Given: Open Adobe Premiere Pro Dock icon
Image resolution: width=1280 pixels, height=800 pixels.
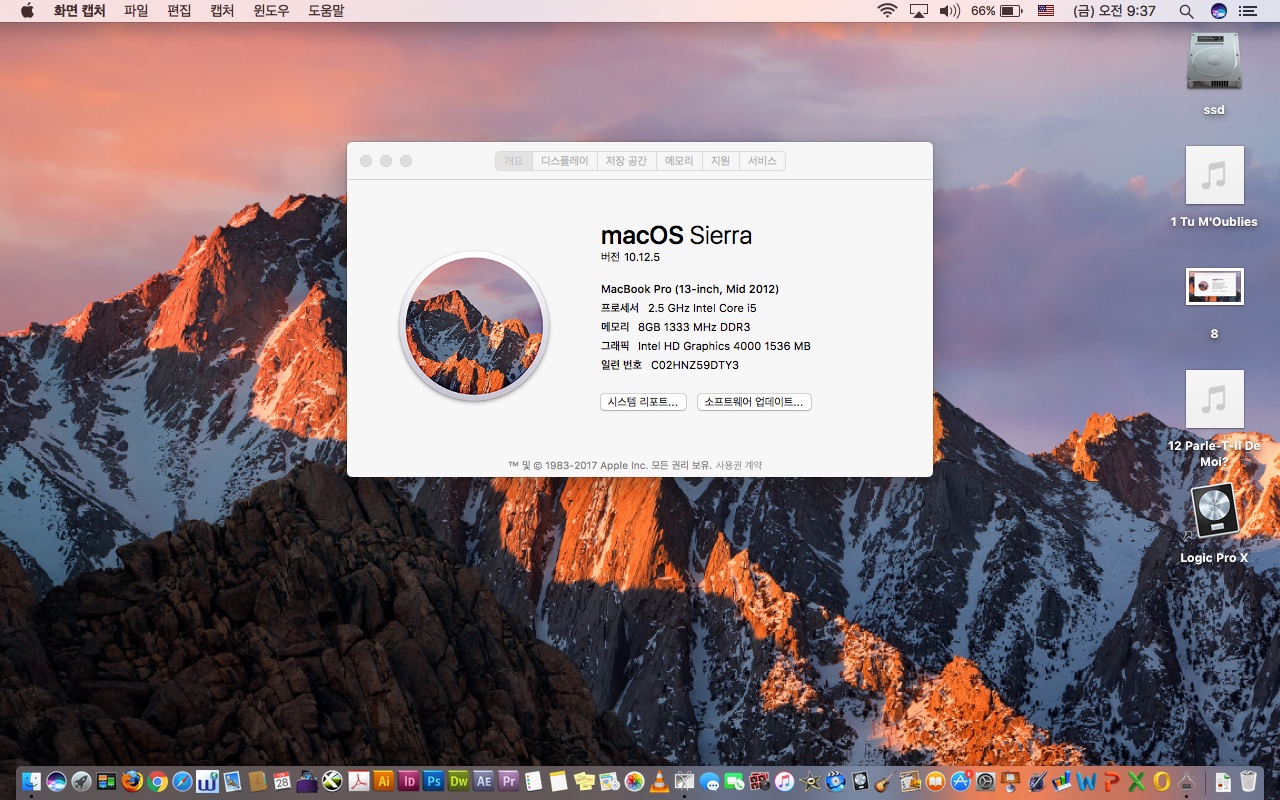Looking at the screenshot, I should click(x=508, y=782).
